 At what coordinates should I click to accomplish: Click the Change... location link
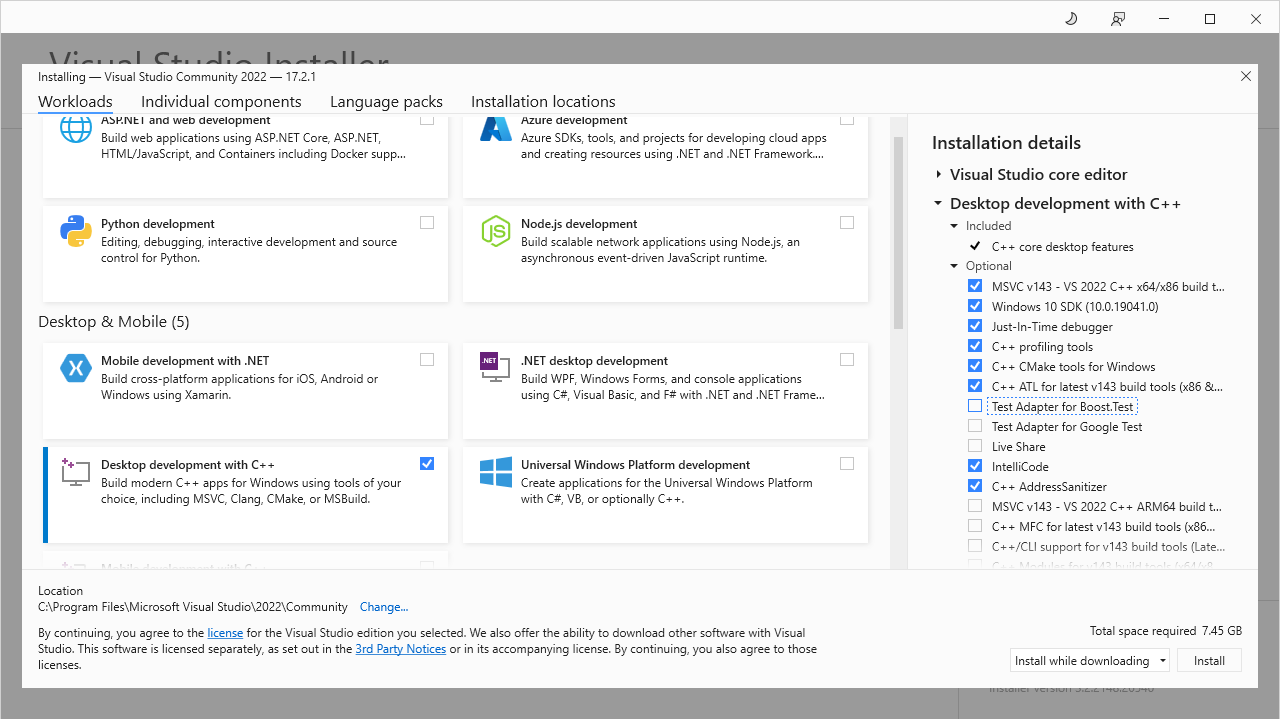(384, 607)
